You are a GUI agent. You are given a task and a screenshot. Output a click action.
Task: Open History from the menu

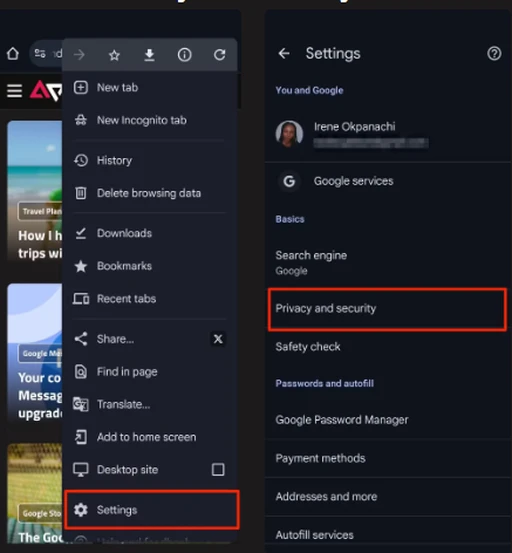(x=151, y=160)
